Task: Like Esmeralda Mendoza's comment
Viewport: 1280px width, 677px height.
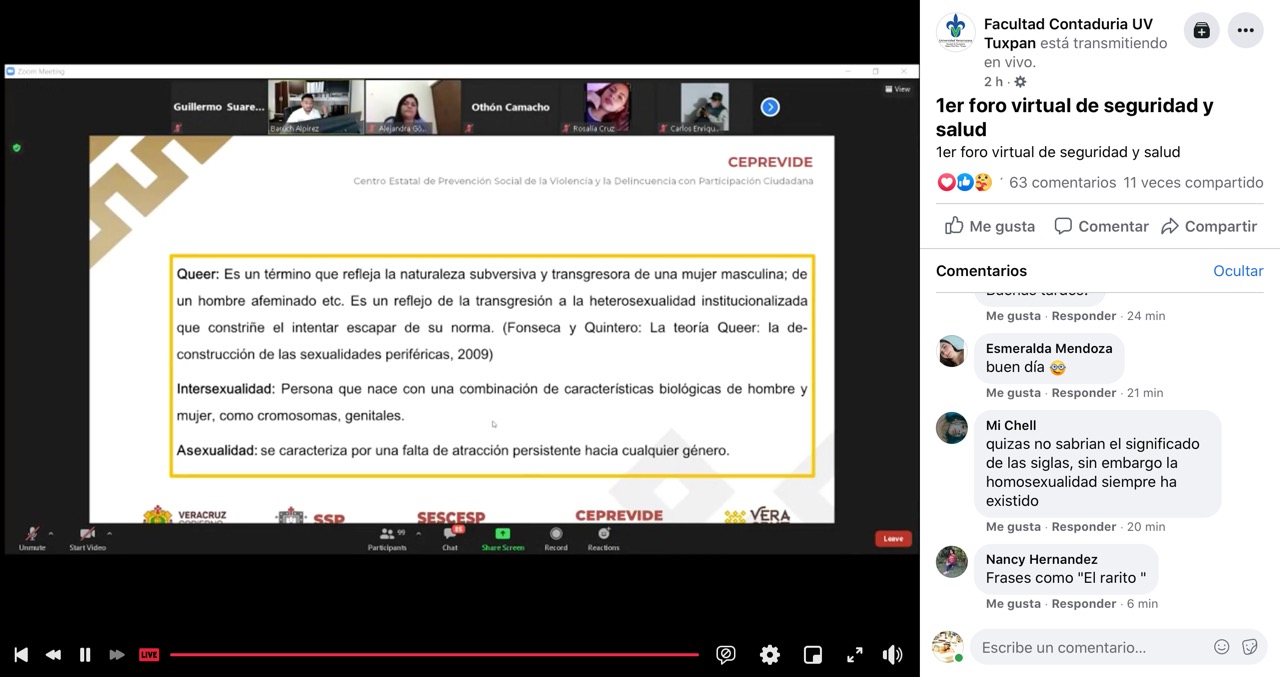Action: tap(1013, 393)
